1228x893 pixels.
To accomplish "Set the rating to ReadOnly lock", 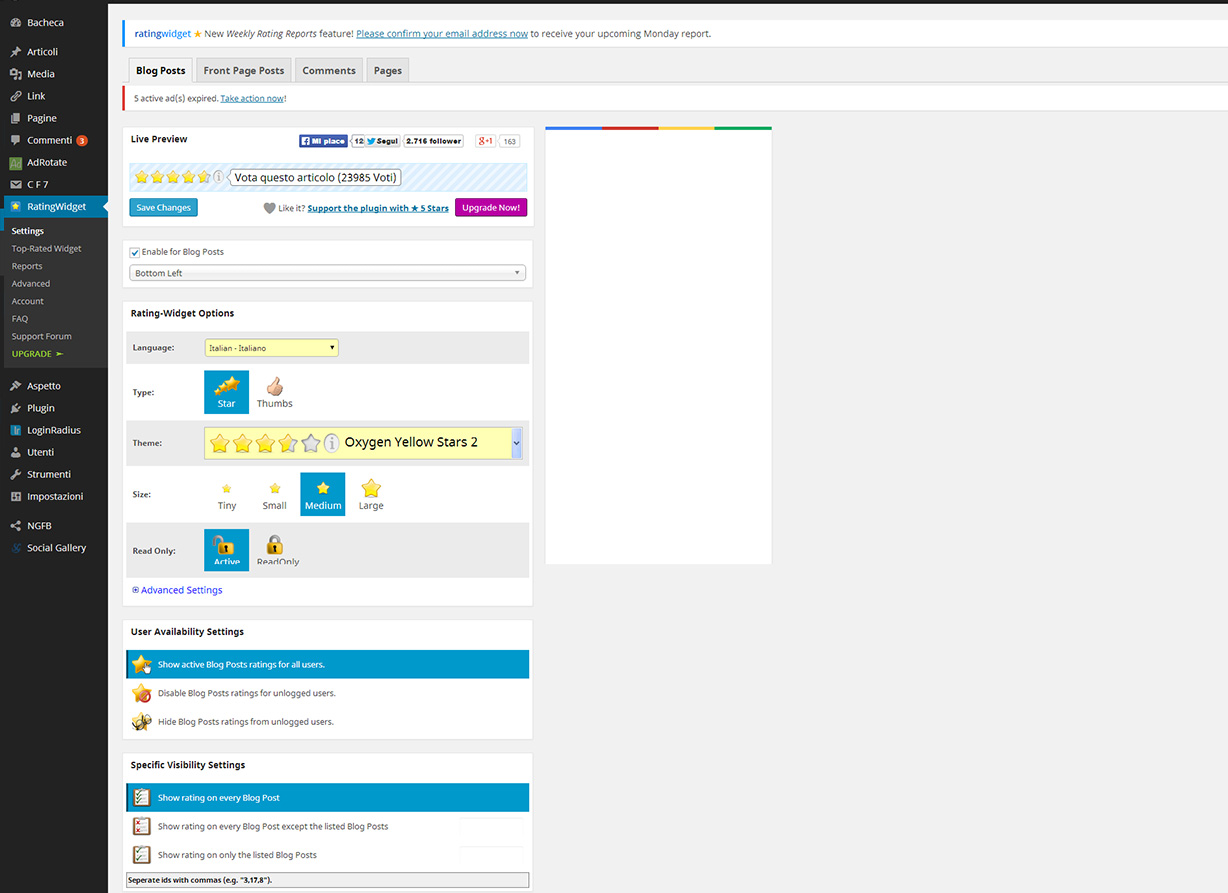I will [277, 550].
